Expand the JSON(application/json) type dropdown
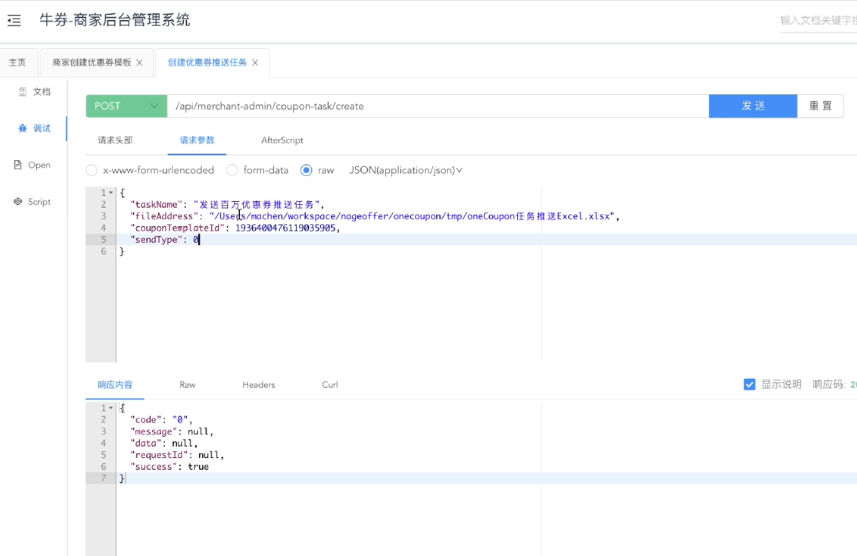The height and width of the screenshot is (556, 857). click(x=406, y=170)
